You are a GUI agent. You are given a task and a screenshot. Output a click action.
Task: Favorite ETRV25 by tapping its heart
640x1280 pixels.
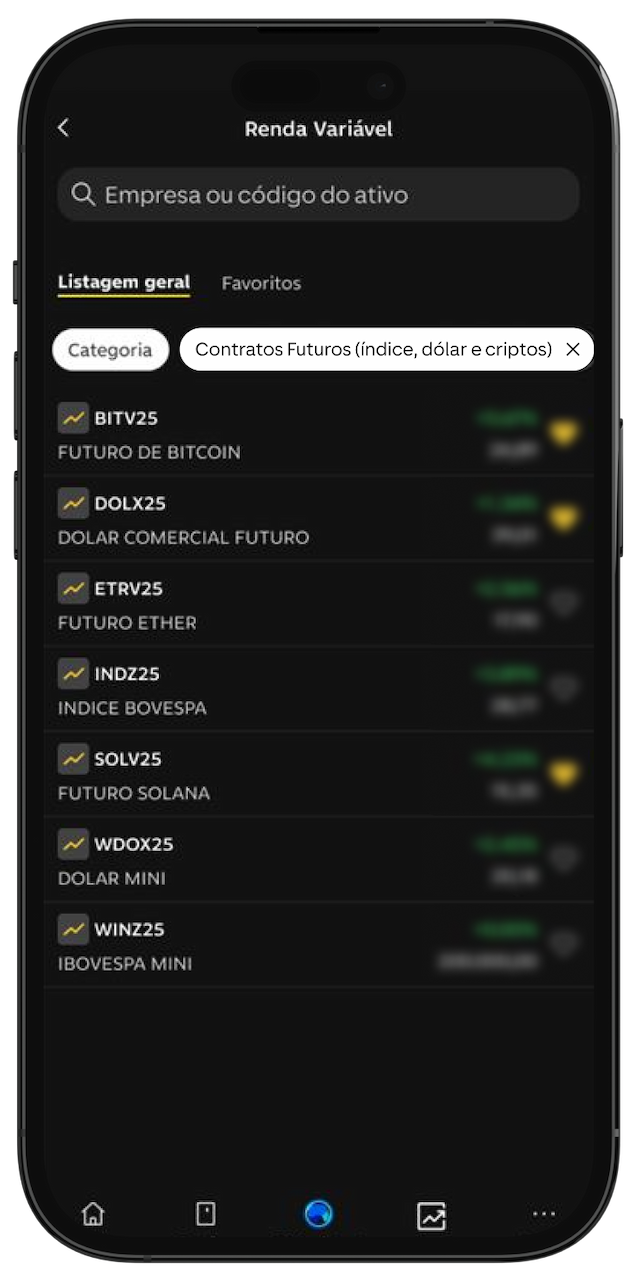pyautogui.click(x=563, y=604)
